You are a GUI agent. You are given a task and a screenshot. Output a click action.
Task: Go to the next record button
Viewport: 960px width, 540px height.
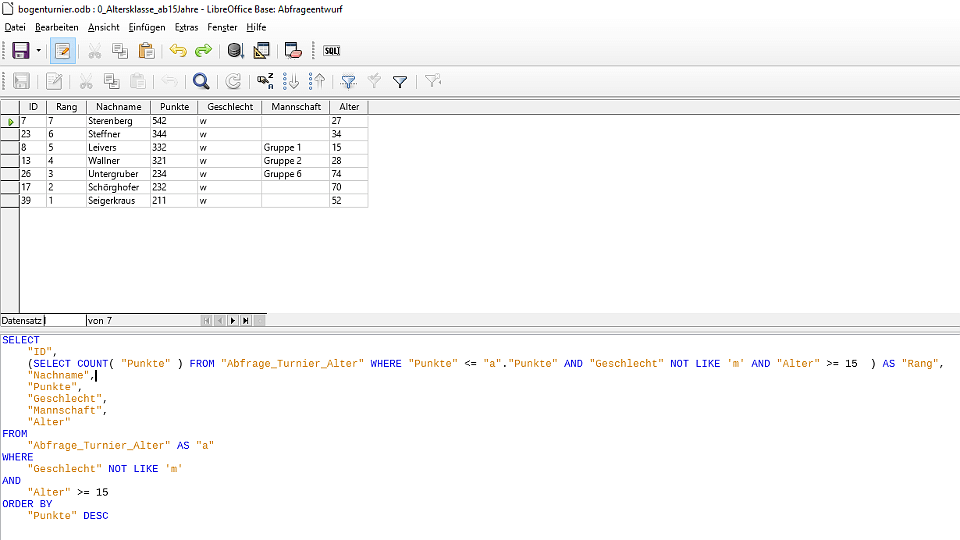233,321
